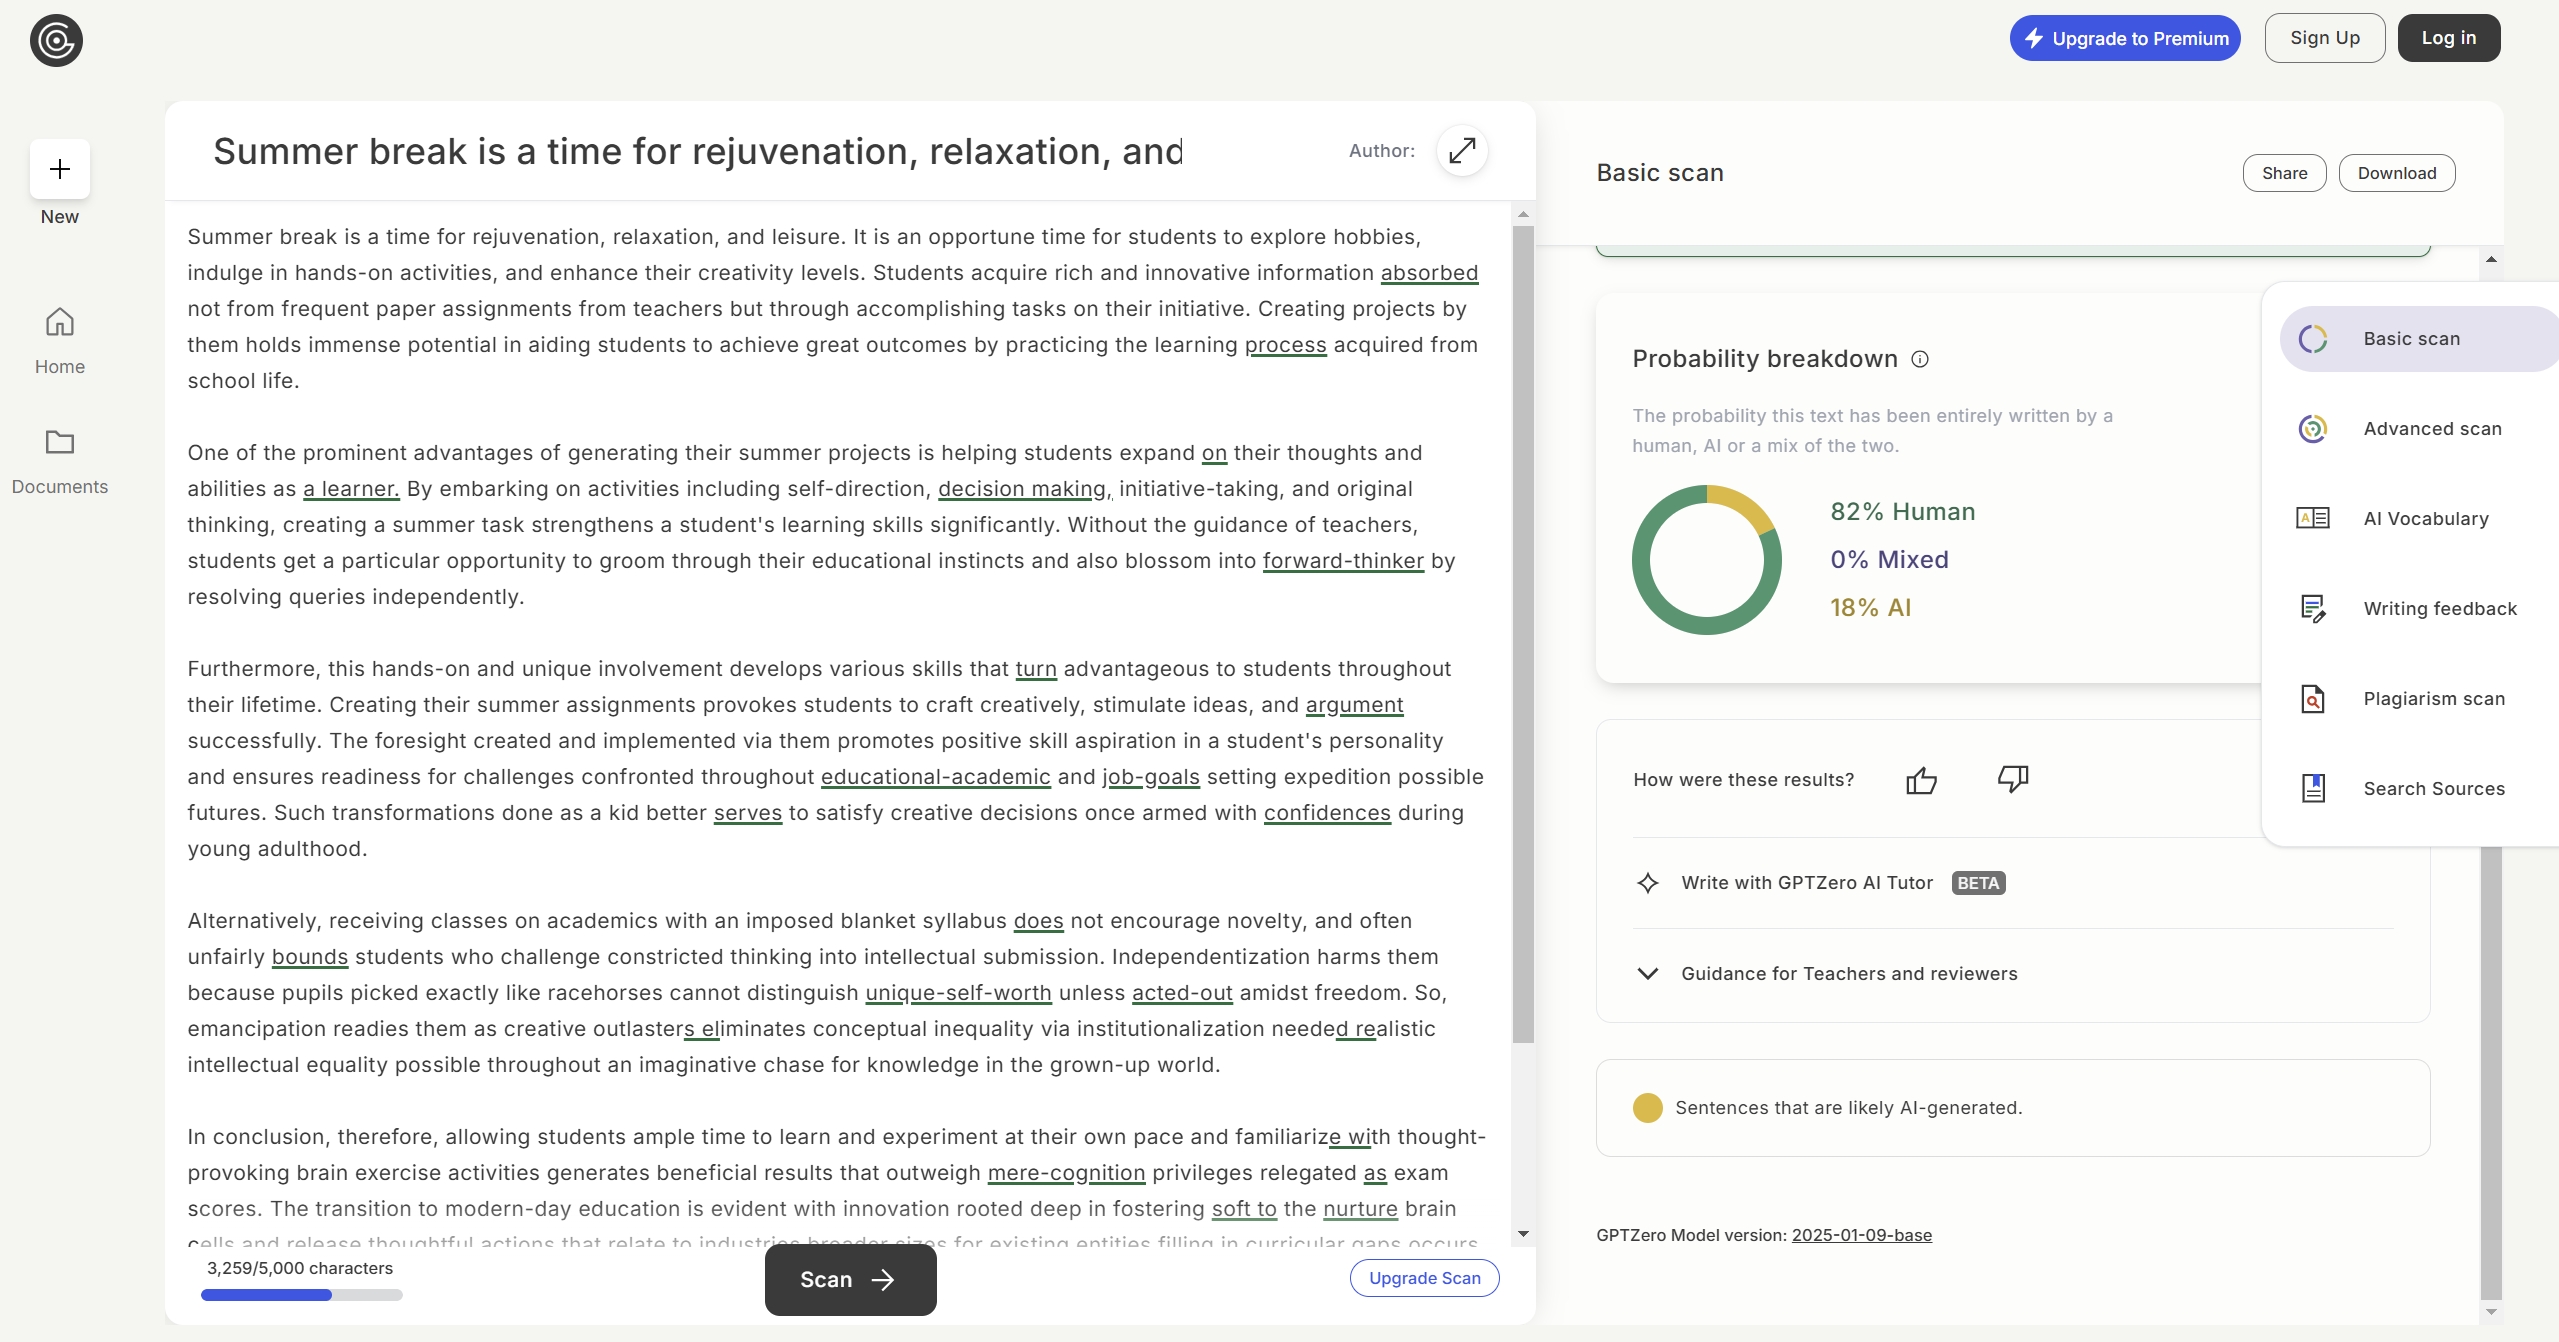Click the Probability breakdown info icon

coord(1920,359)
